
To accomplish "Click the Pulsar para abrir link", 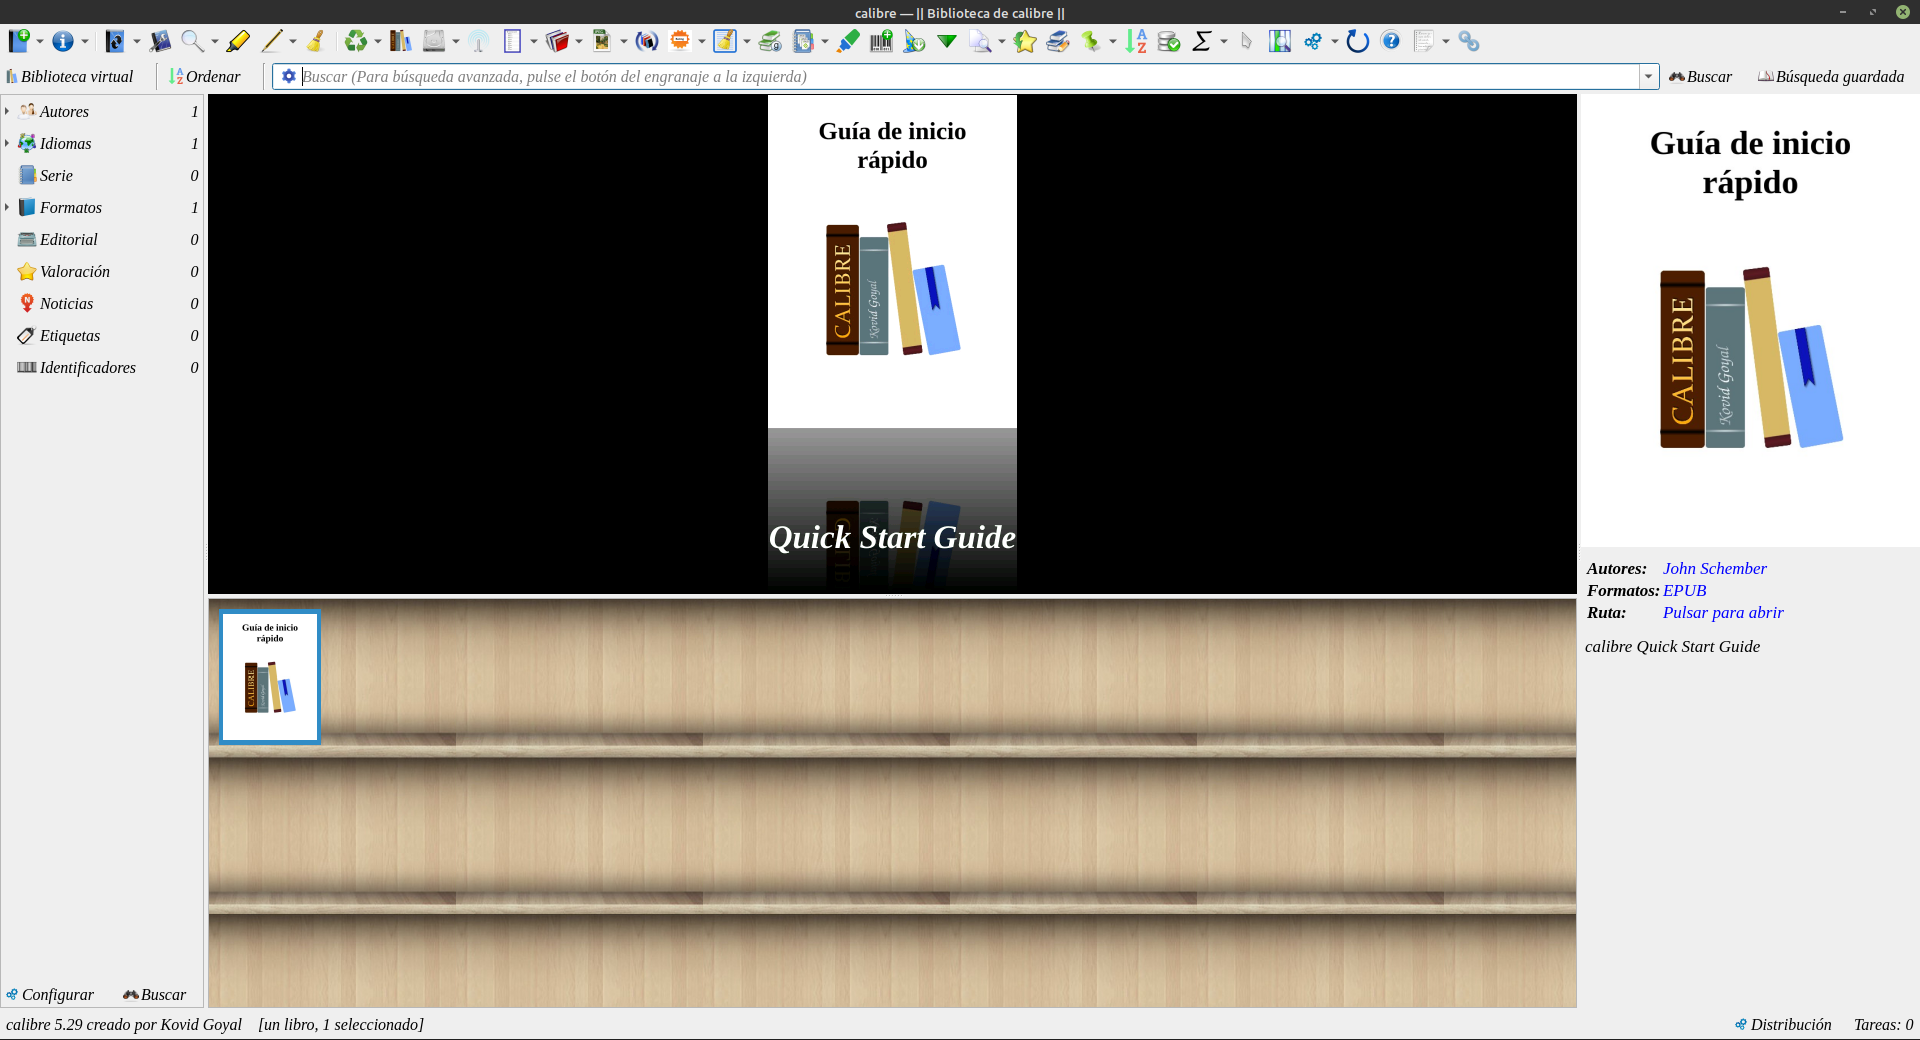I will click(x=1723, y=612).
